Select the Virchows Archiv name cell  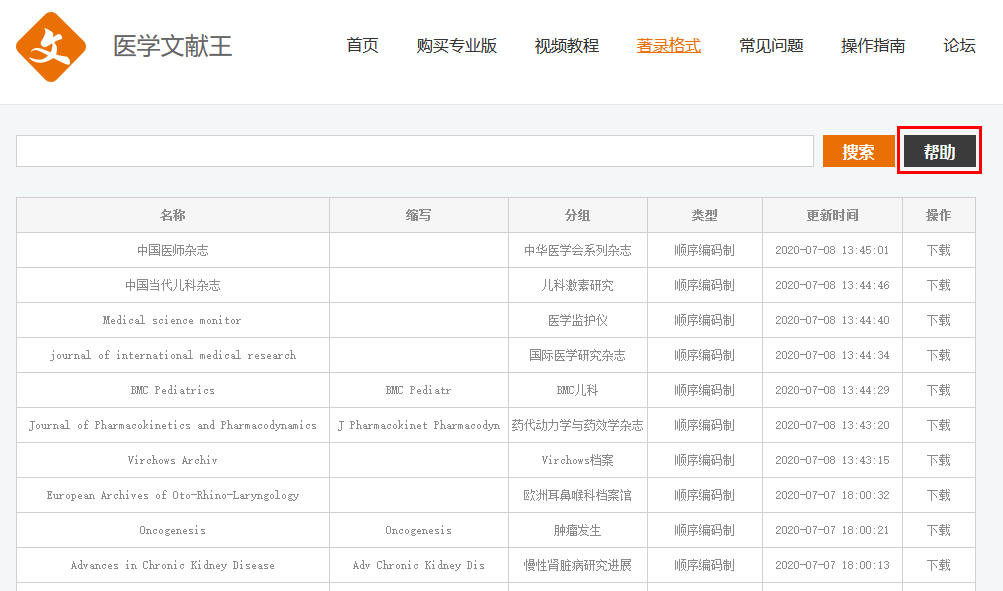[x=173, y=460]
